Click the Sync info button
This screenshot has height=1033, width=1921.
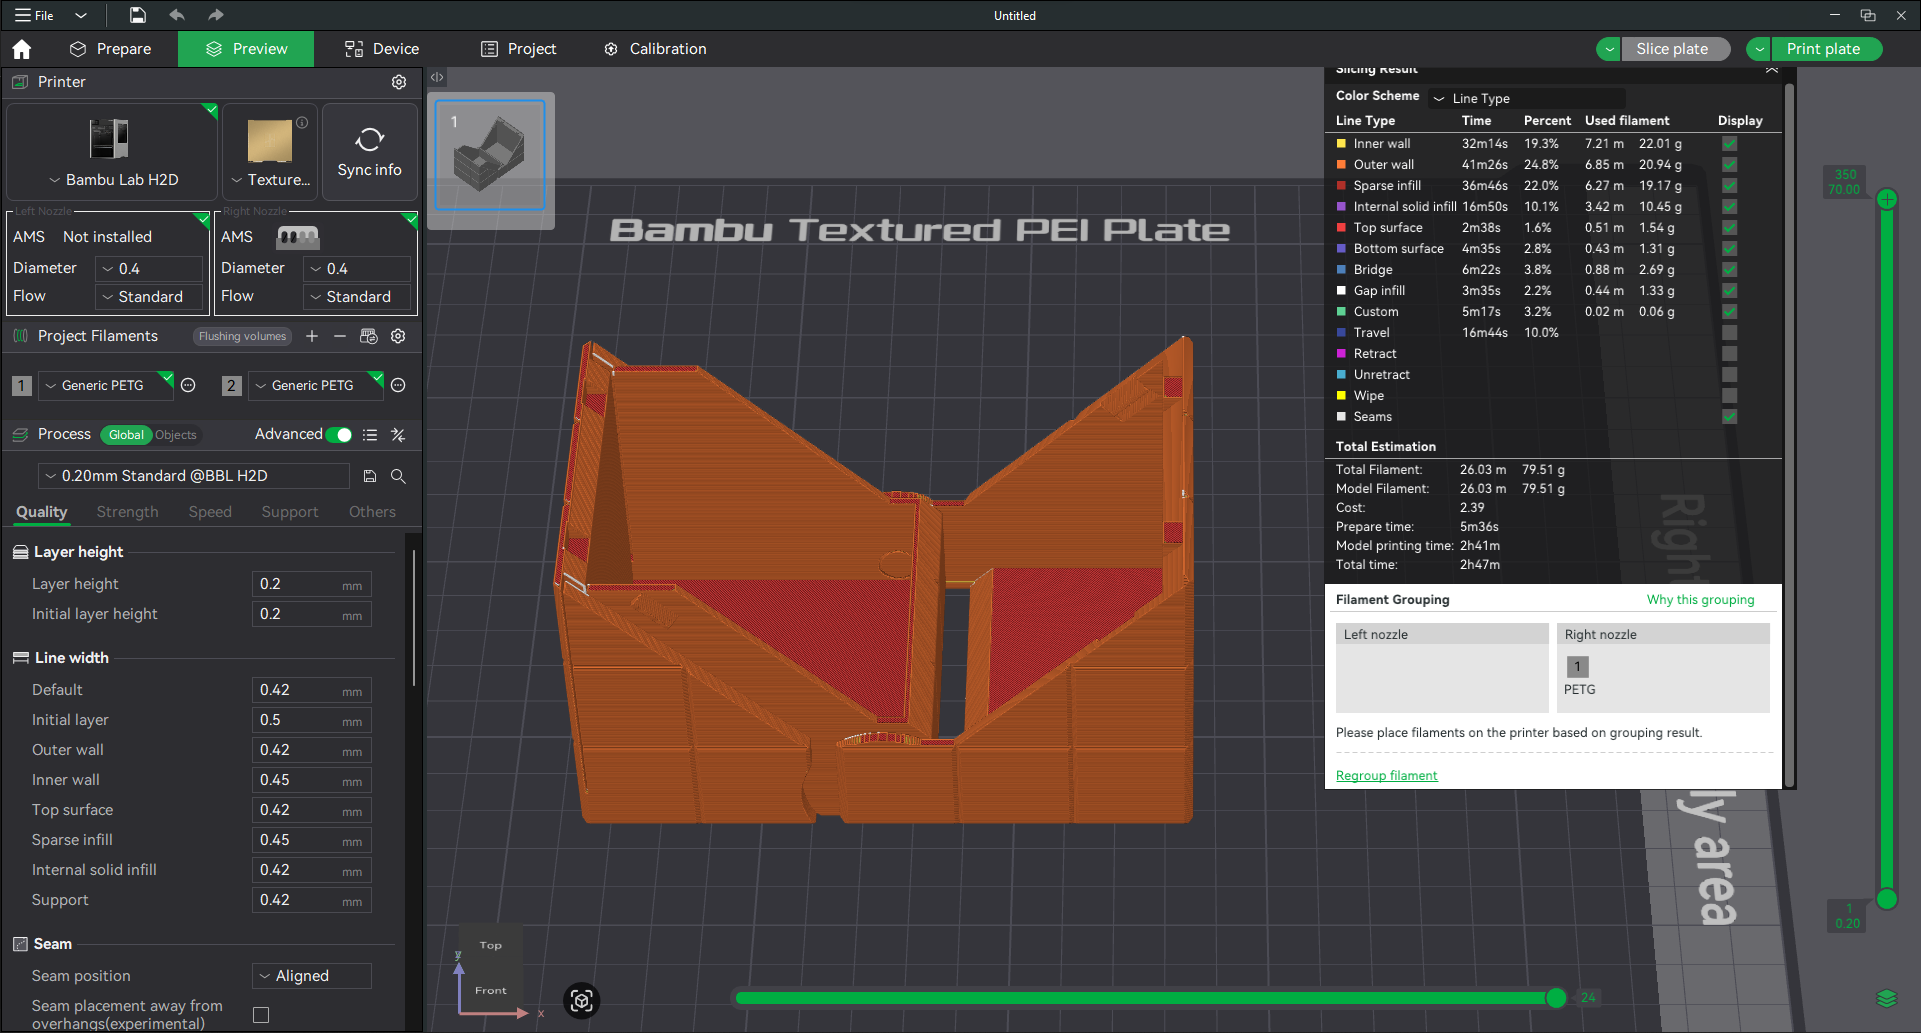click(370, 152)
